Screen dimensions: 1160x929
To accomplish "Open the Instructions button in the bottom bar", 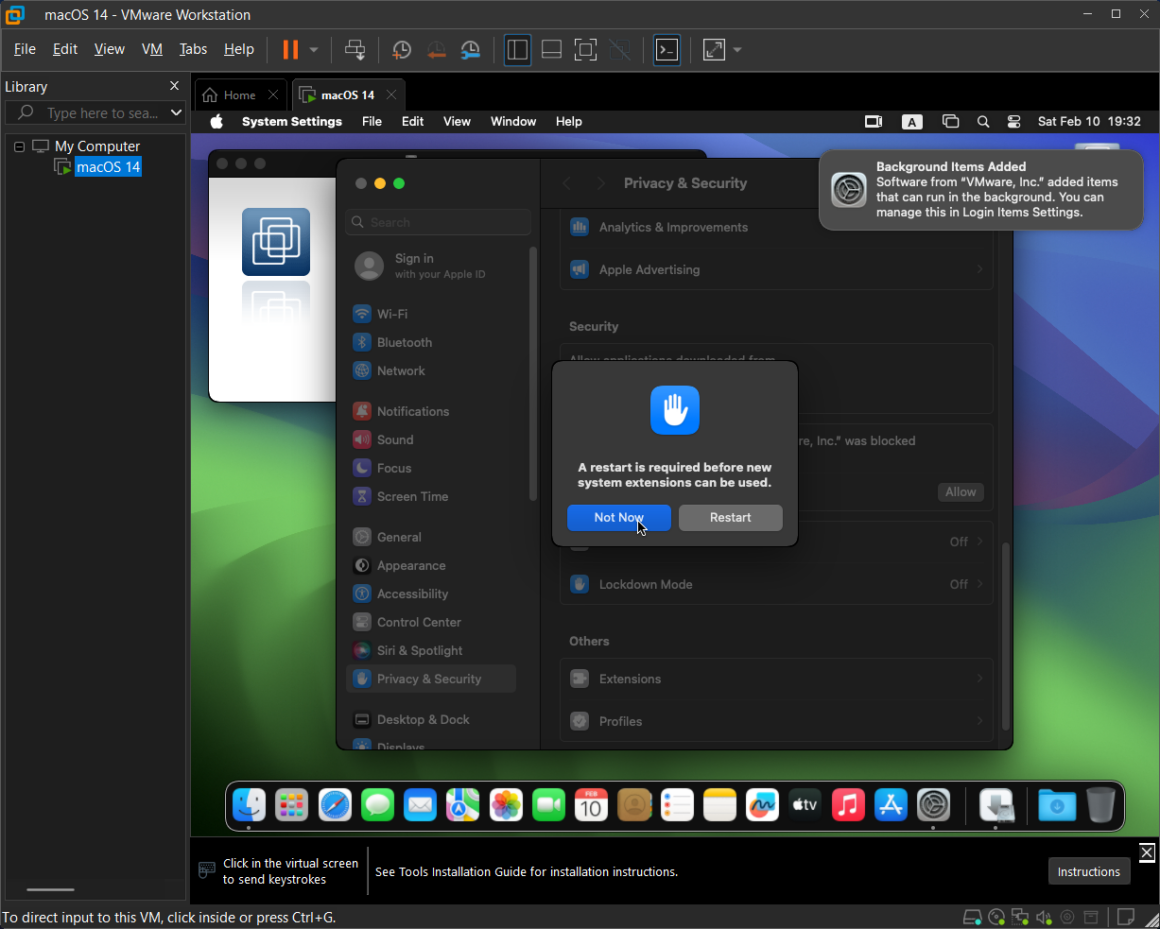I will pos(1088,871).
